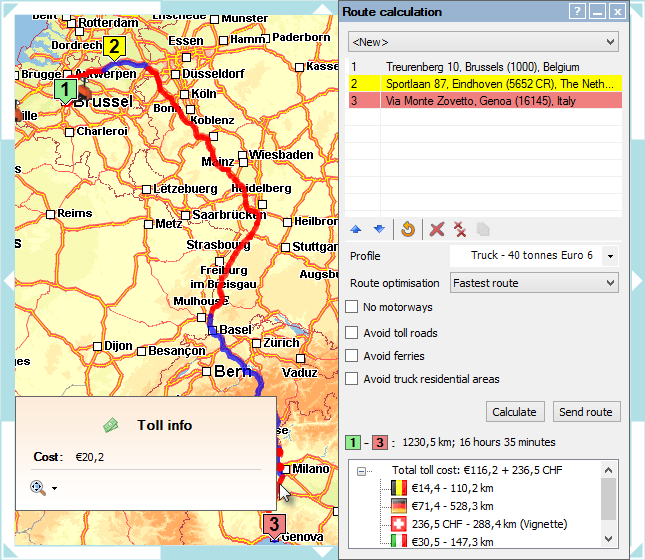Click the Send route button

[x=585, y=412]
